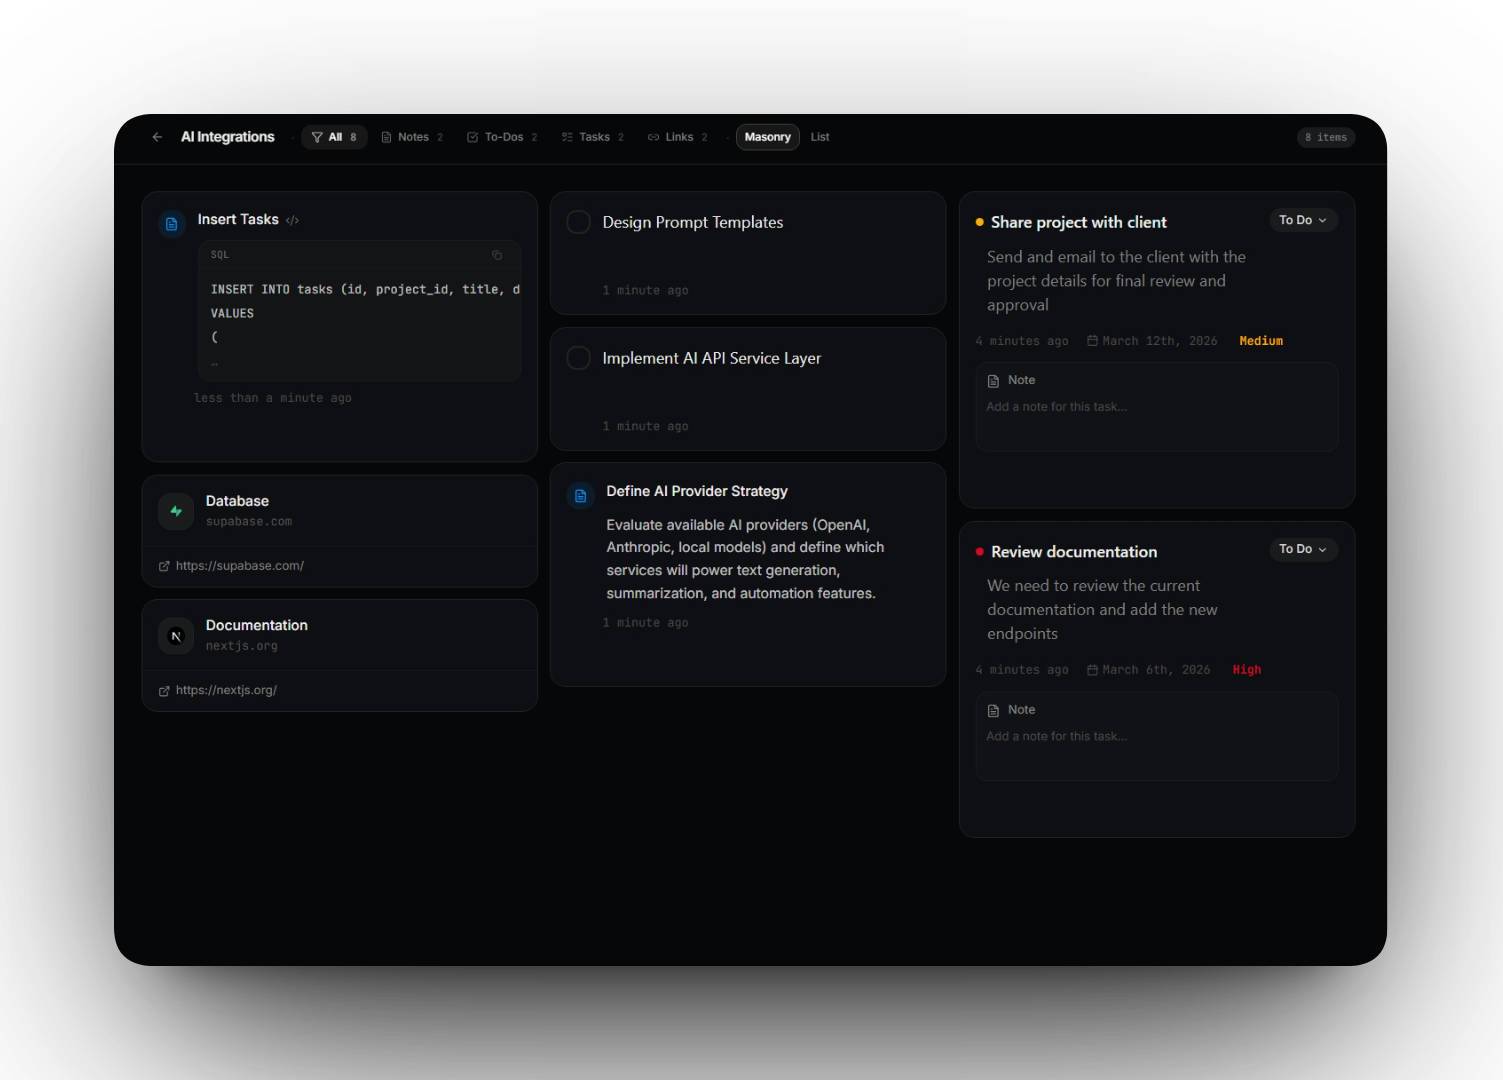Click the Next.js logo icon
This screenshot has height=1080, width=1503.
tap(176, 636)
